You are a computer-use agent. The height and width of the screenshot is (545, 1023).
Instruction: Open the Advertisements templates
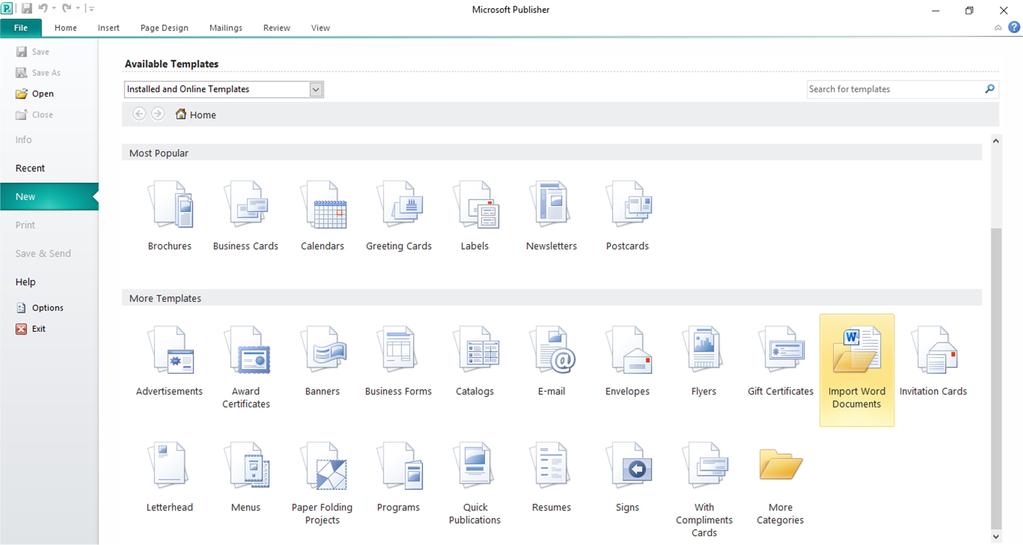(170, 362)
